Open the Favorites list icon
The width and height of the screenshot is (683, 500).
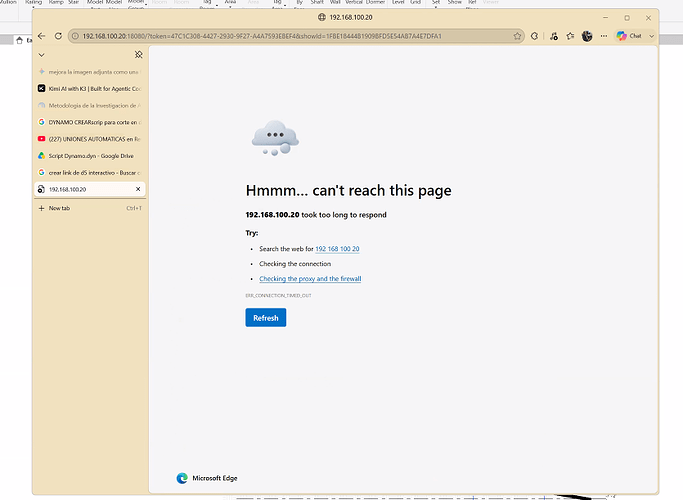click(570, 36)
